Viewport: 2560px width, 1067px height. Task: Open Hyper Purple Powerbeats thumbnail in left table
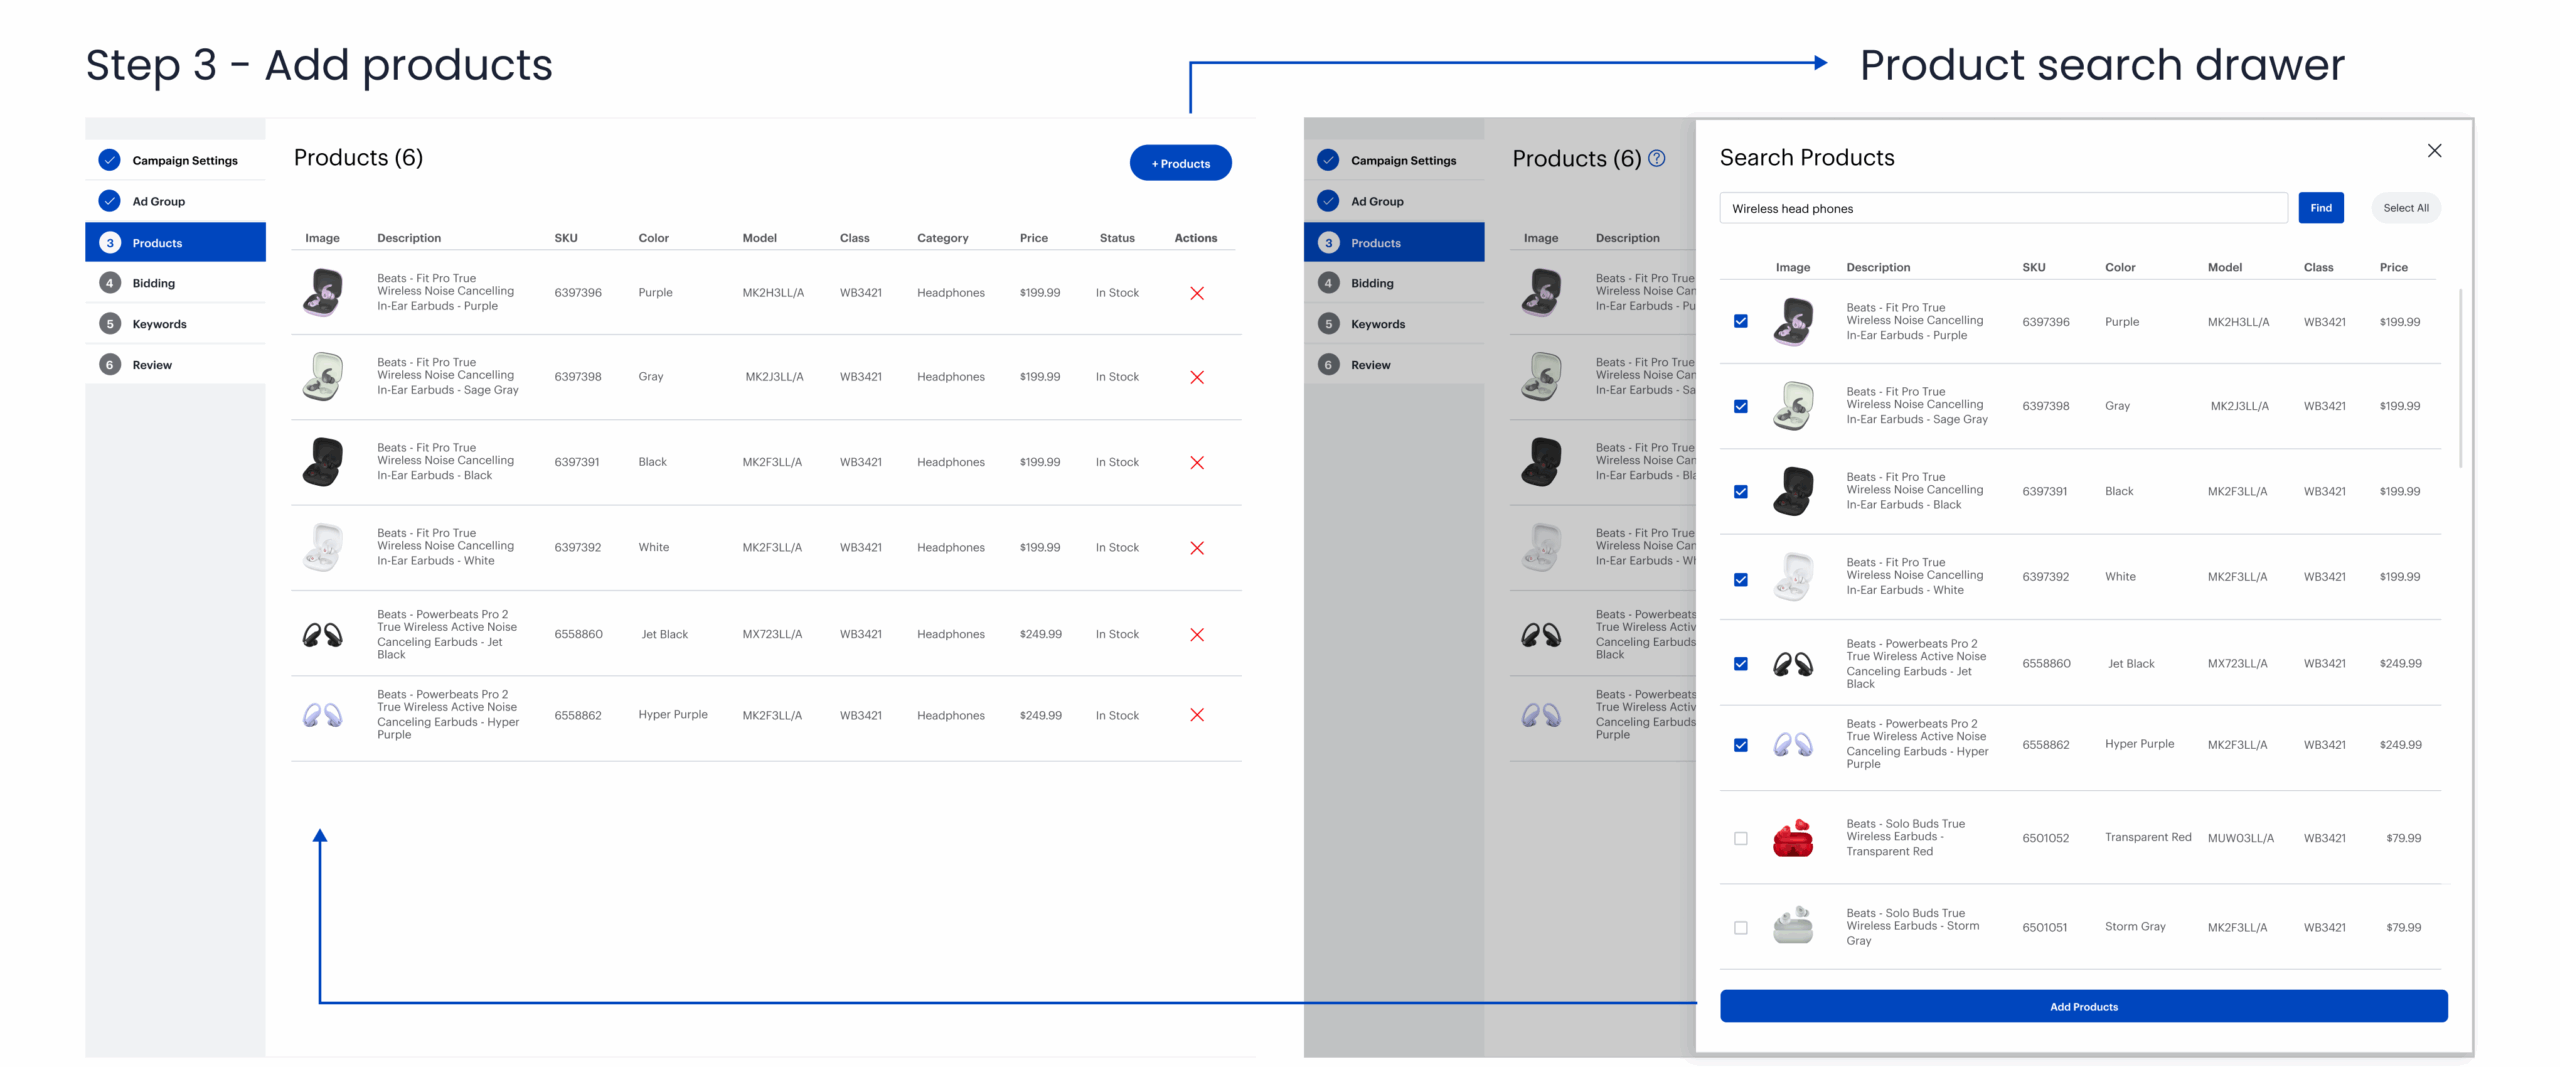click(x=323, y=714)
